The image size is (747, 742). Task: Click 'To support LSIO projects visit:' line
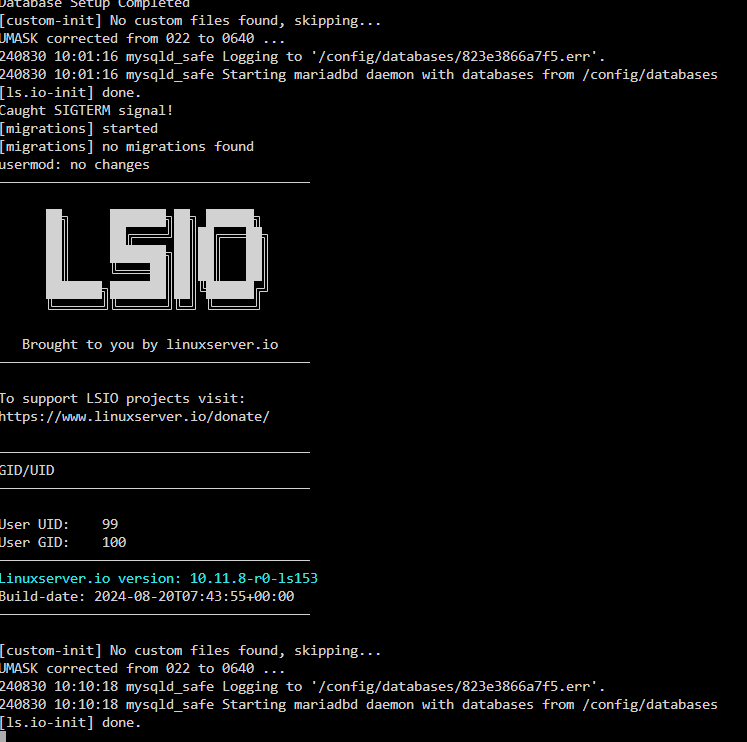pos(122,399)
